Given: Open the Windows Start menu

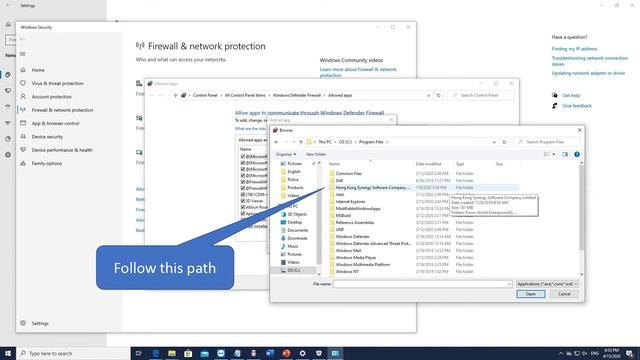Looking at the screenshot, I should click(x=8, y=353).
